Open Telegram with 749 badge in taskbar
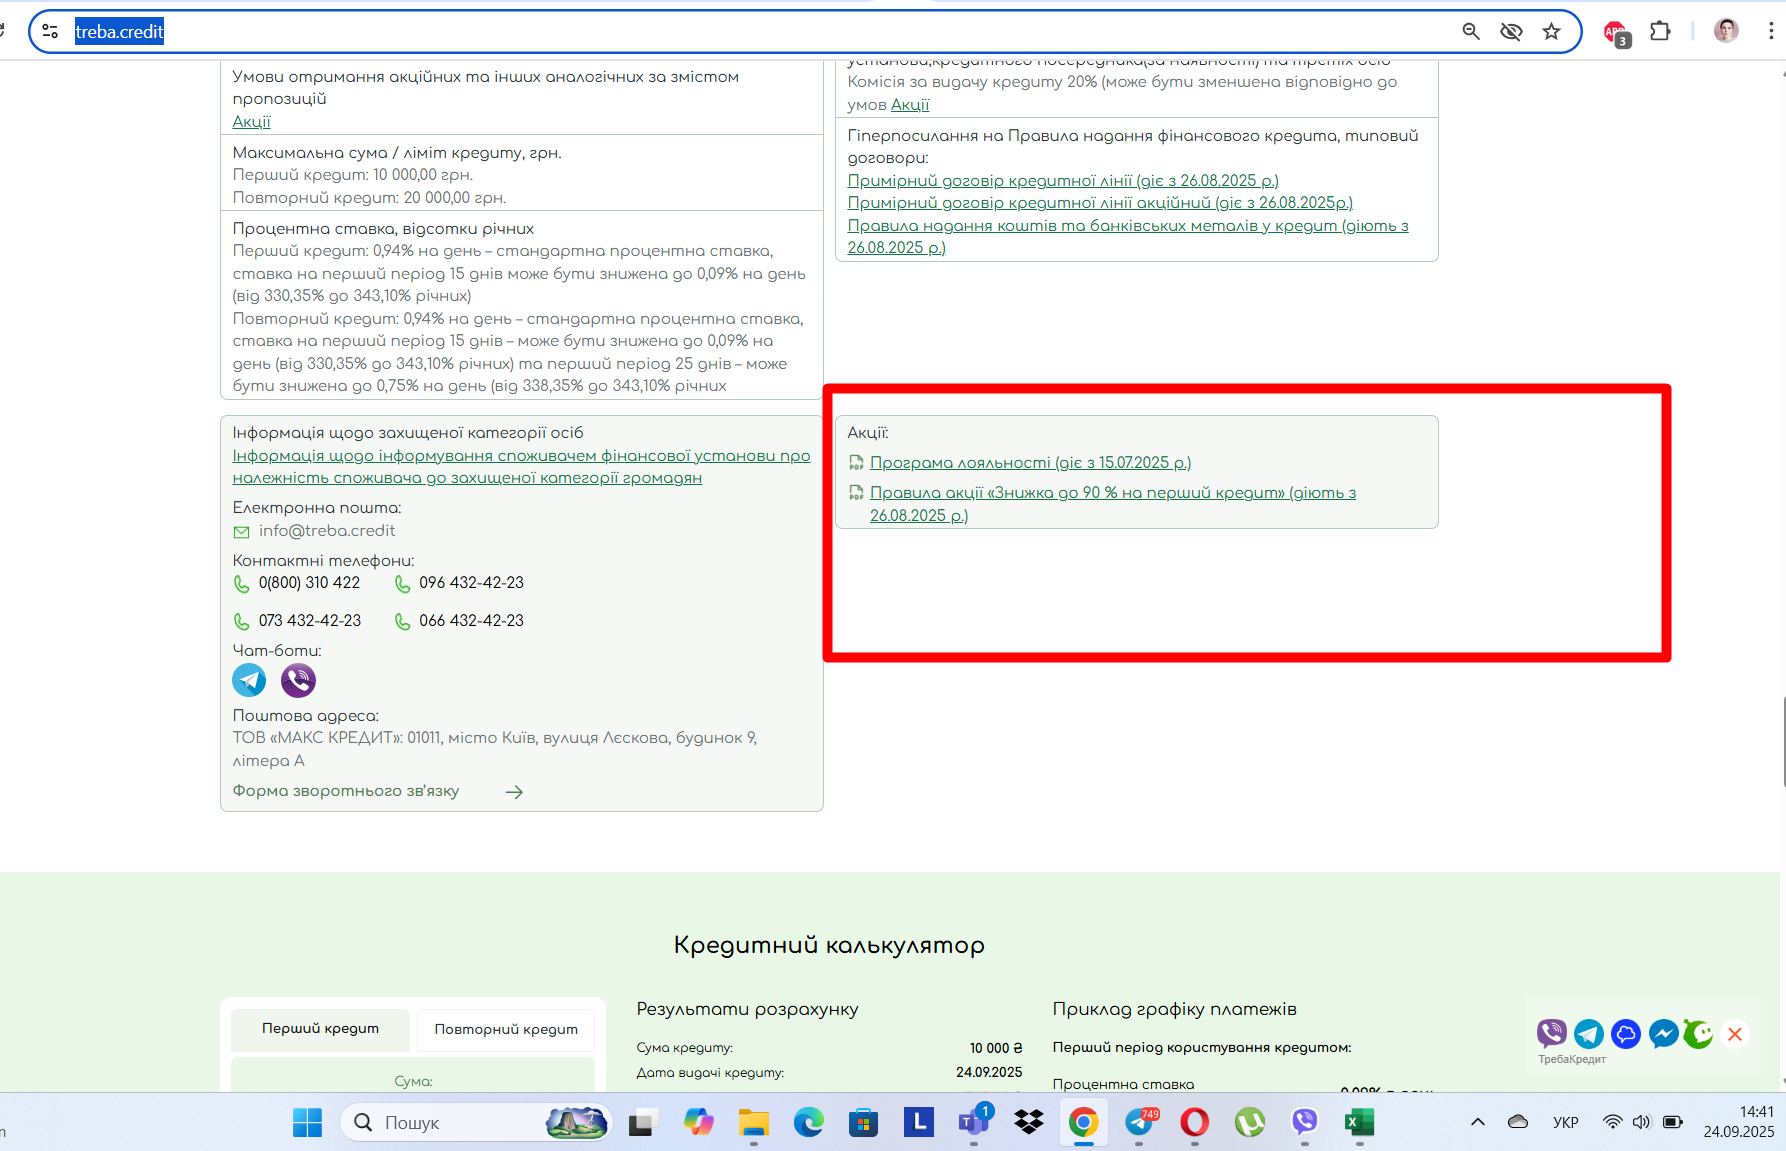 coord(1140,1123)
